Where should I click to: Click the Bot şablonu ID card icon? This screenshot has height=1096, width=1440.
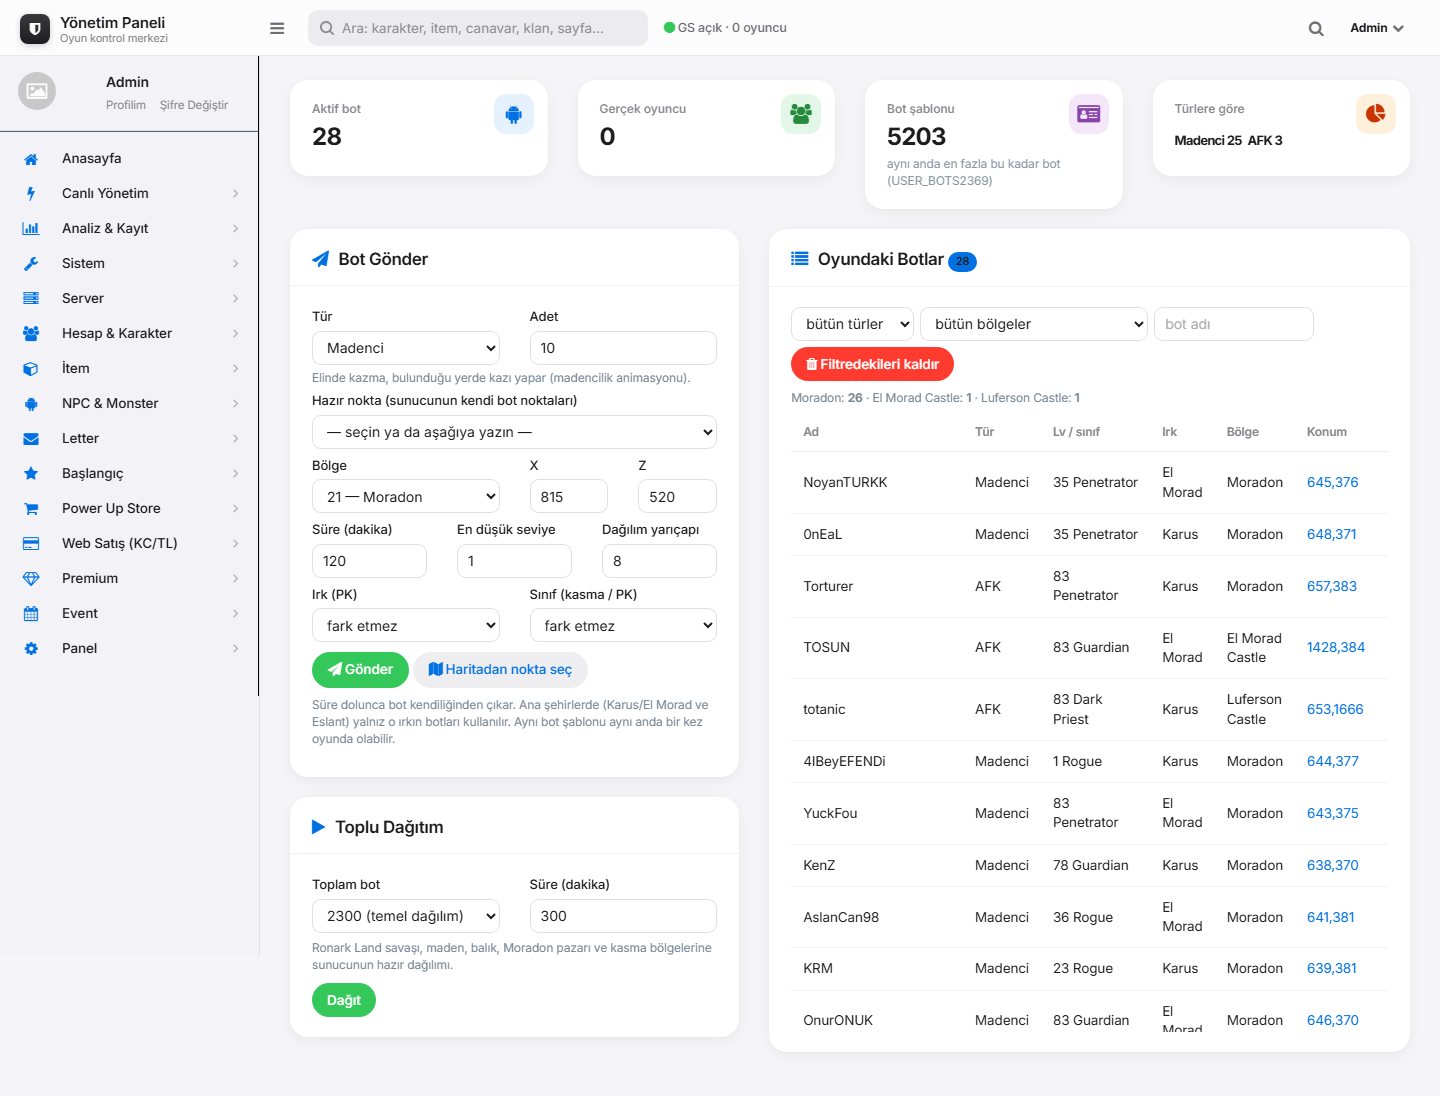tap(1089, 114)
